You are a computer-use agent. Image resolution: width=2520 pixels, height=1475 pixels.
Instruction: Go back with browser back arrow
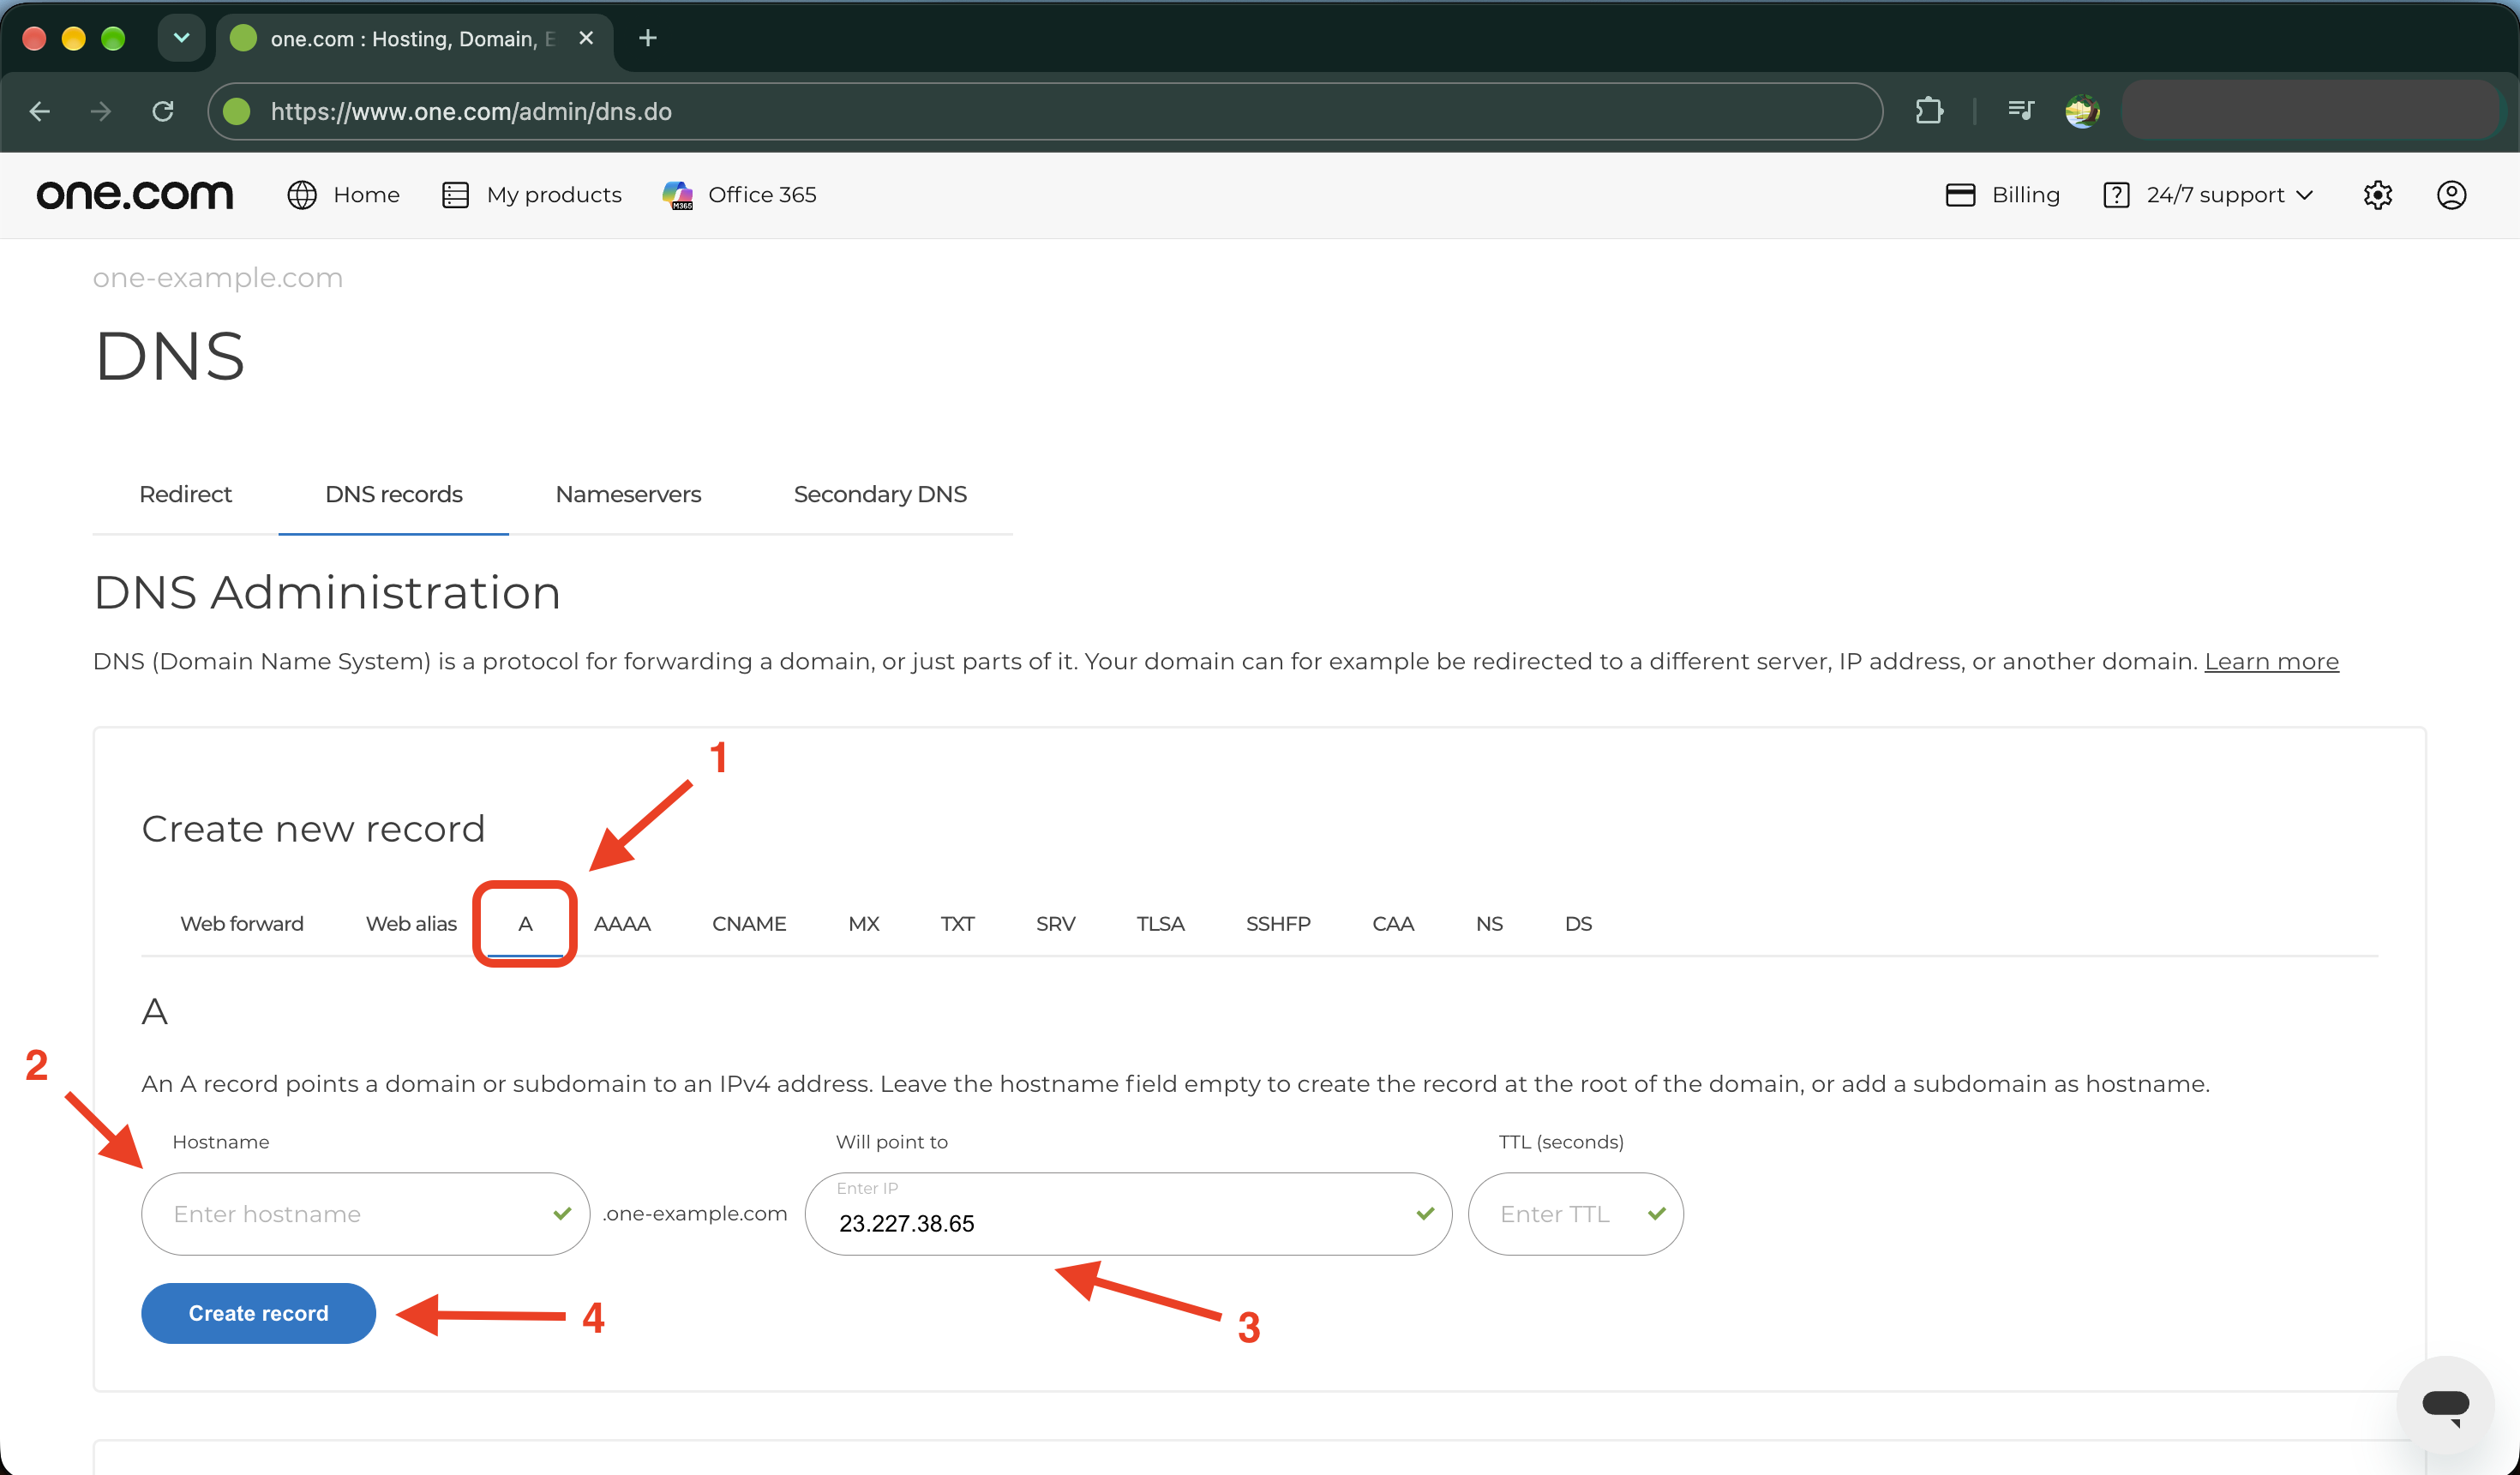click(x=40, y=111)
